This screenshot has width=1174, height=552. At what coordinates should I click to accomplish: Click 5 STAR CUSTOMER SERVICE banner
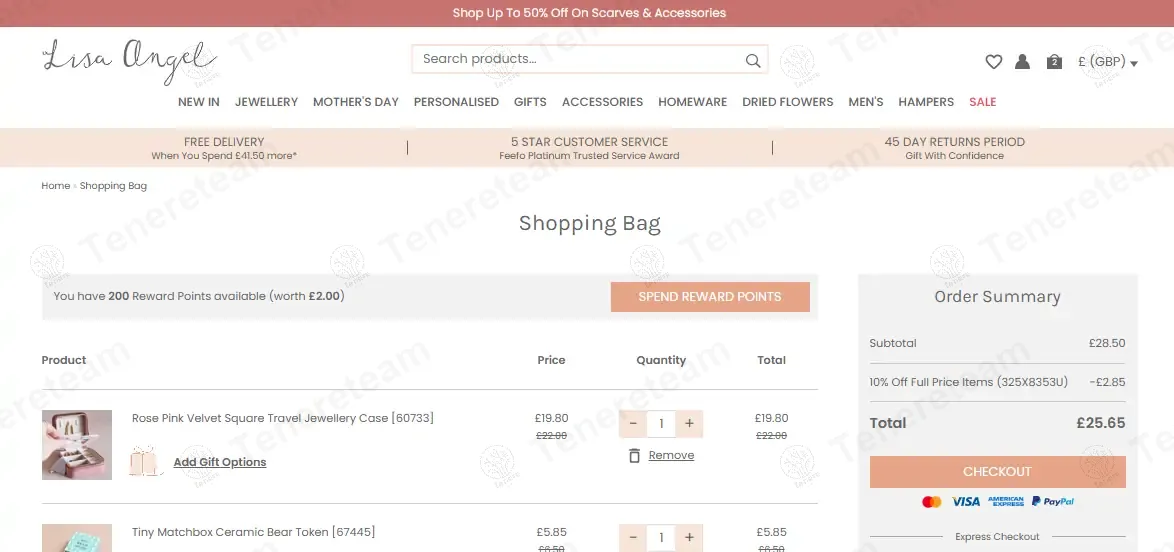click(589, 148)
